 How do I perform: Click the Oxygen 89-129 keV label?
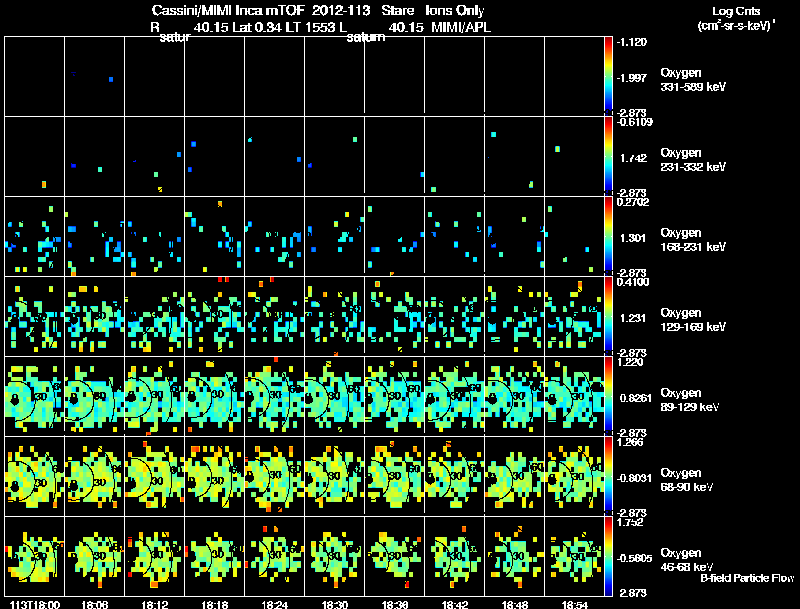690,400
